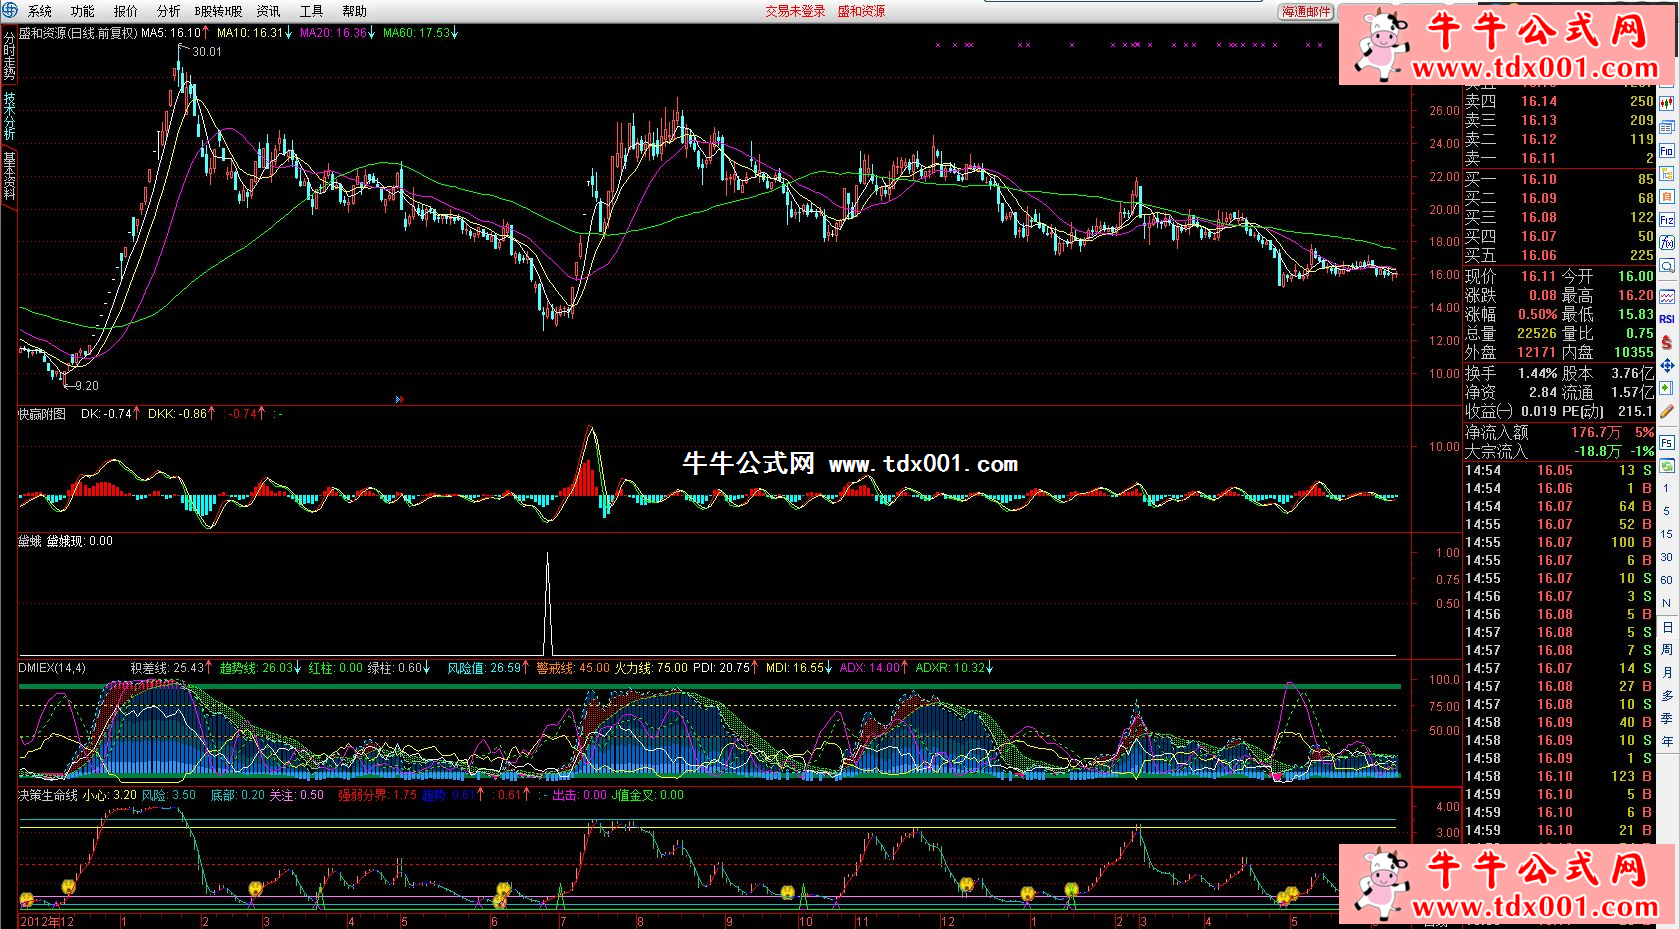The image size is (1680, 929).
Task: Switch to the 分时走势 side tab
Action: 9,56
